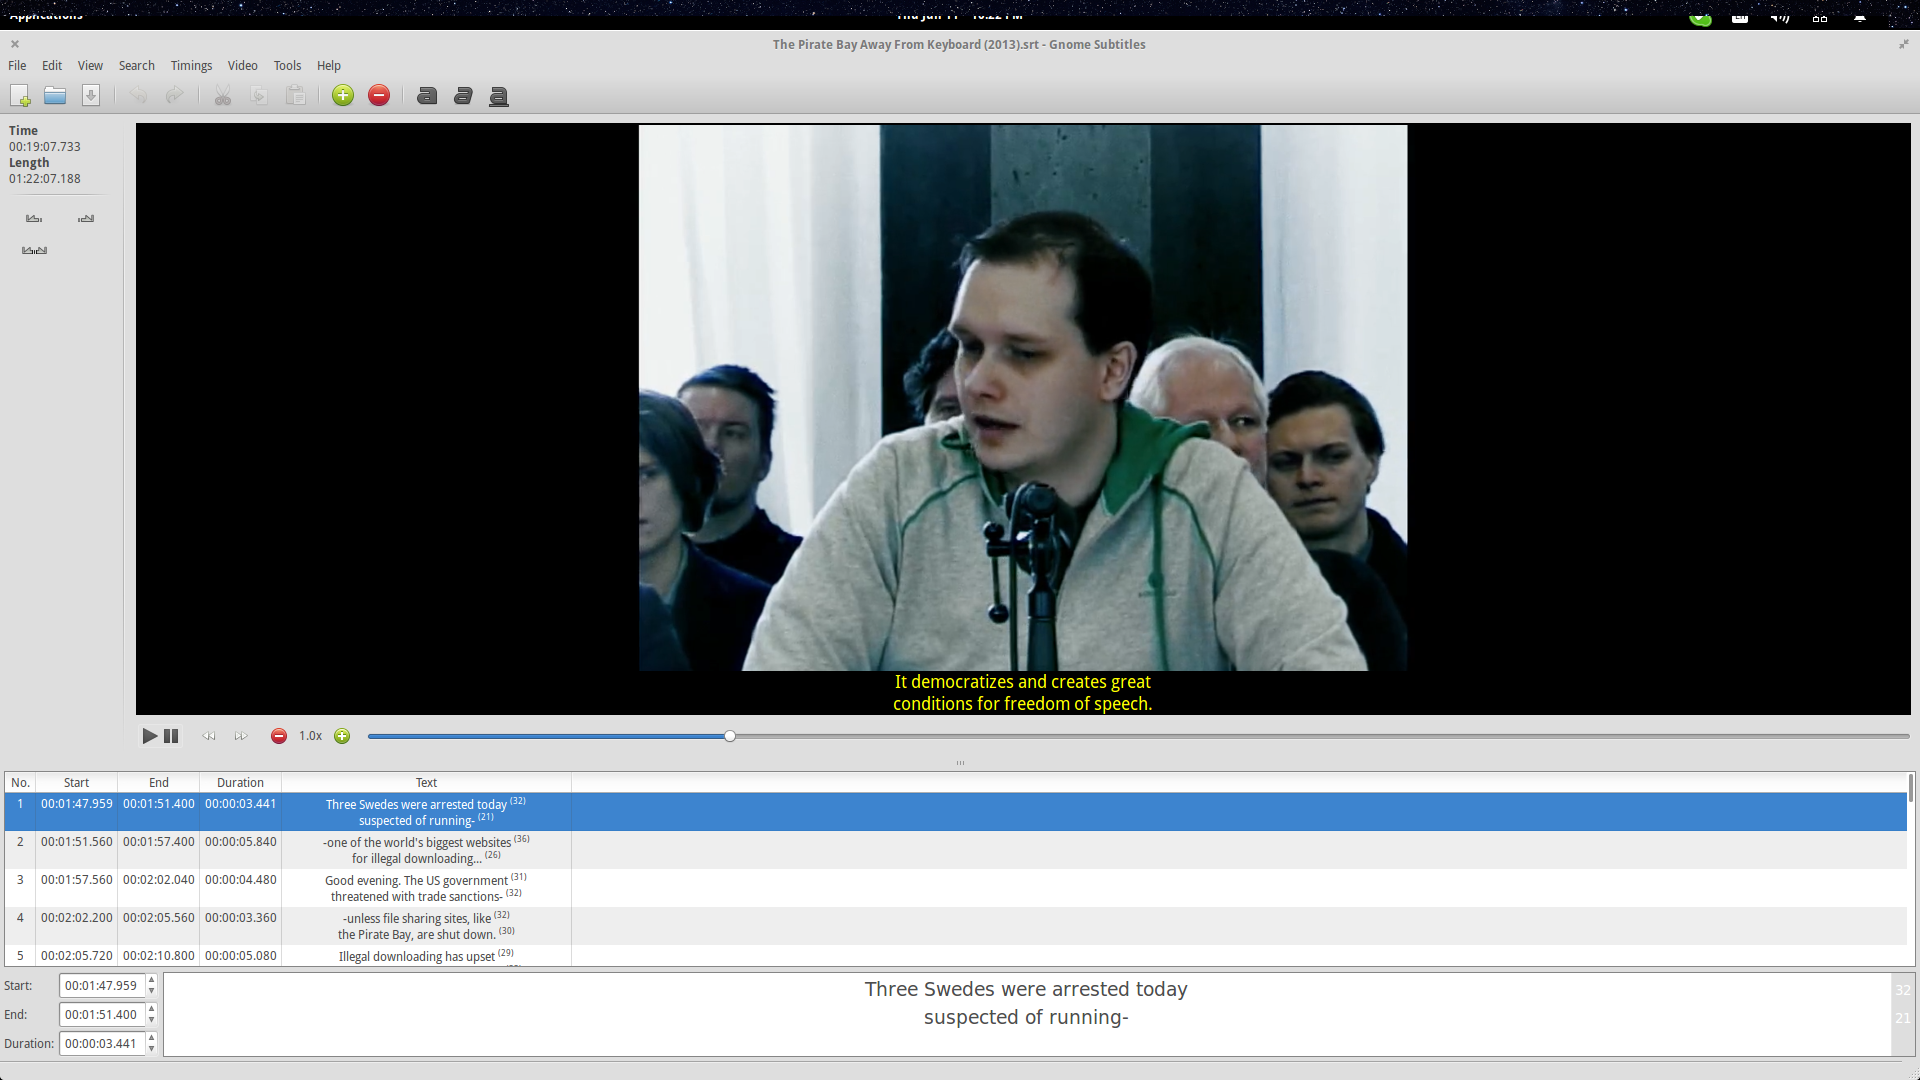
Task: Fast forward the video playback
Action: 241,736
